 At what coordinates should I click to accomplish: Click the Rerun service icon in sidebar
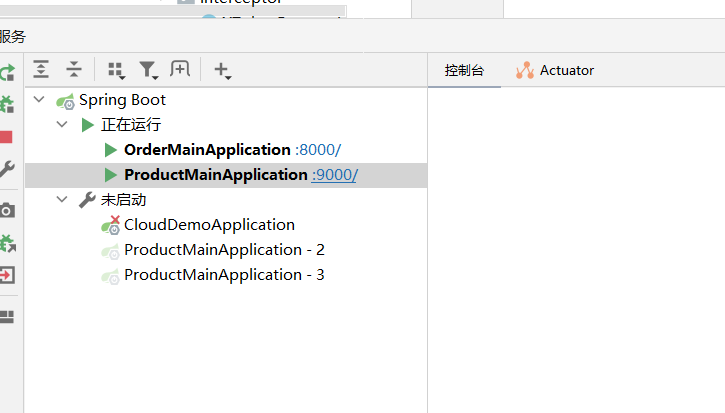(7, 73)
